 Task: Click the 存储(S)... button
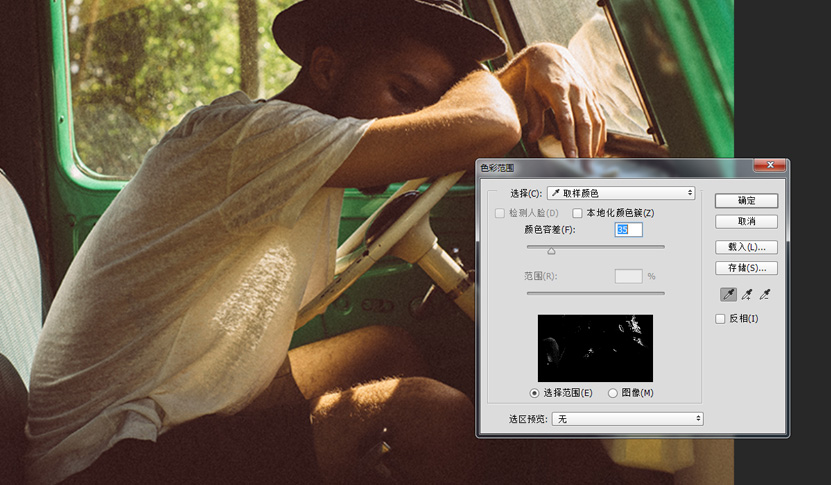tap(746, 268)
